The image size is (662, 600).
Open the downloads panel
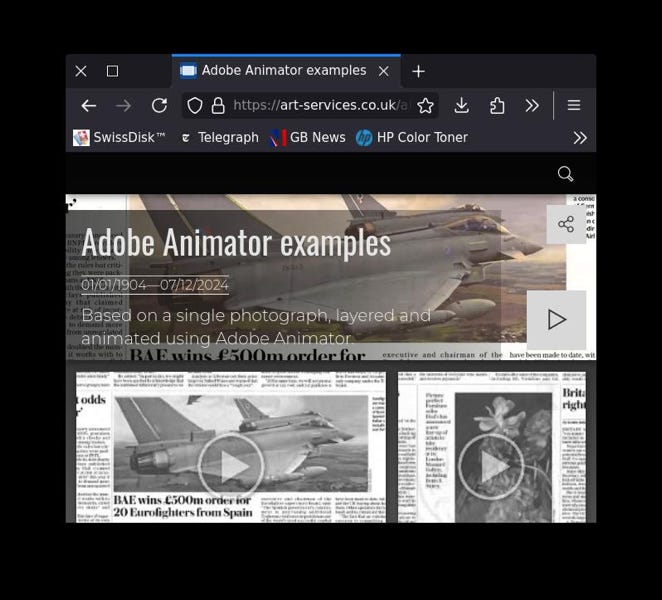pyautogui.click(x=461, y=106)
